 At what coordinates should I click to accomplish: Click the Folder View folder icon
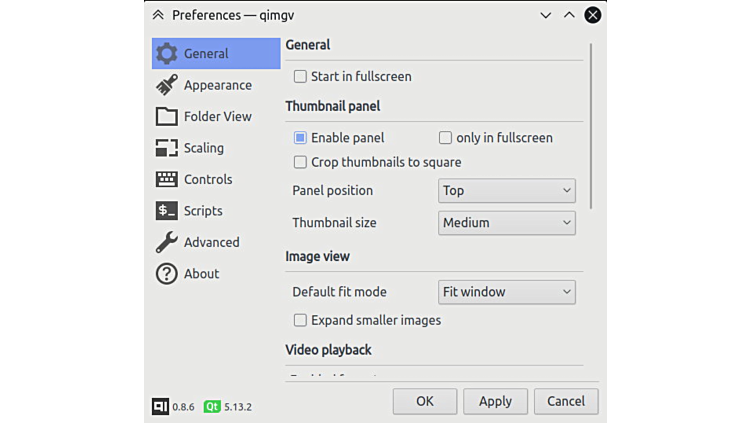point(167,117)
